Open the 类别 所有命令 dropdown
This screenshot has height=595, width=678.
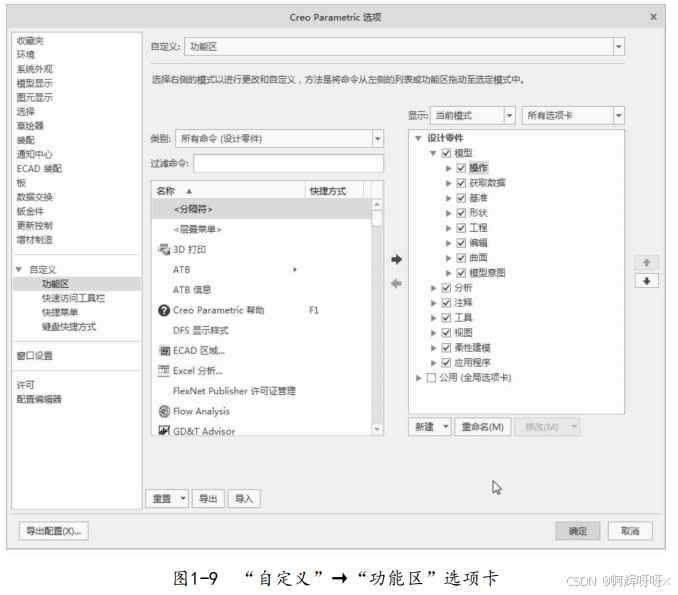(x=377, y=139)
